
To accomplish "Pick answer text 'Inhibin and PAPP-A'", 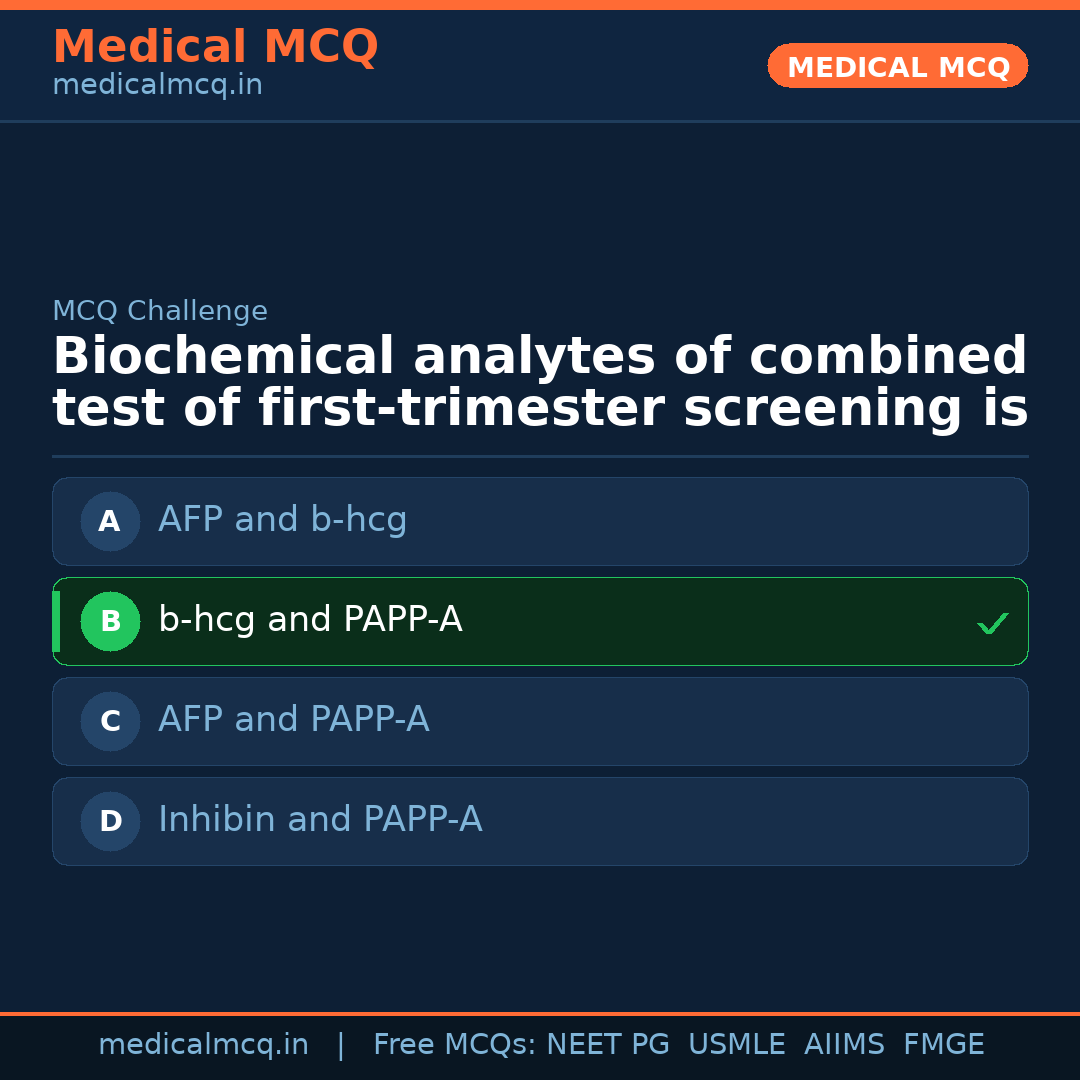I will (320, 820).
